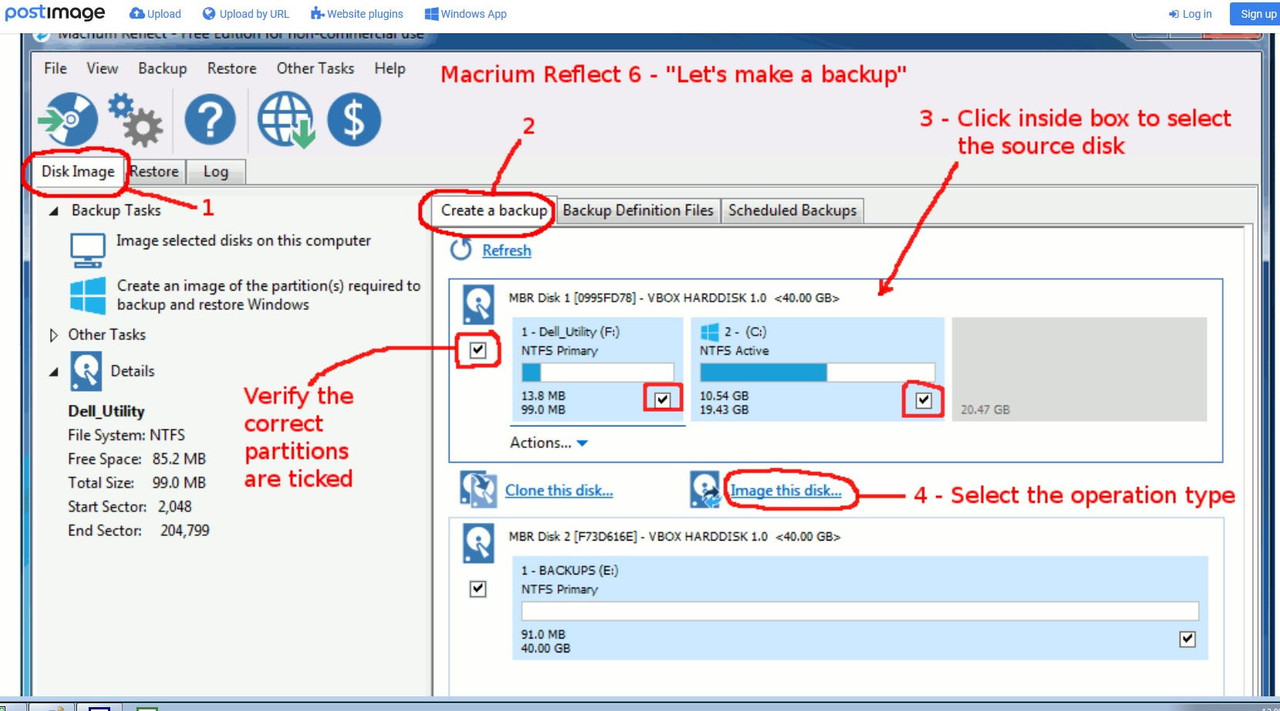Click Upload by URL in Postimage header
Viewport: 1280px width, 711px height.
pyautogui.click(x=246, y=14)
